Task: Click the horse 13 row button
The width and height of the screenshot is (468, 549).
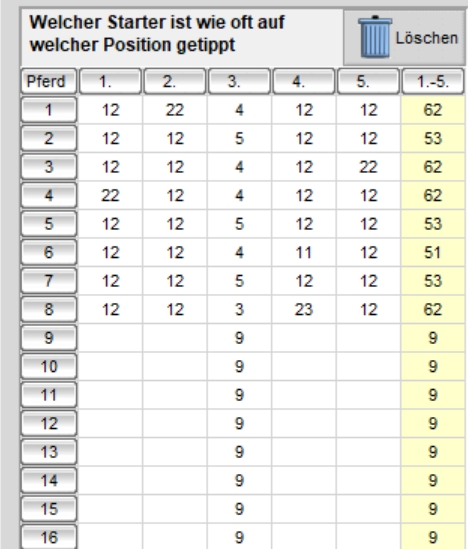Action: (x=49, y=452)
